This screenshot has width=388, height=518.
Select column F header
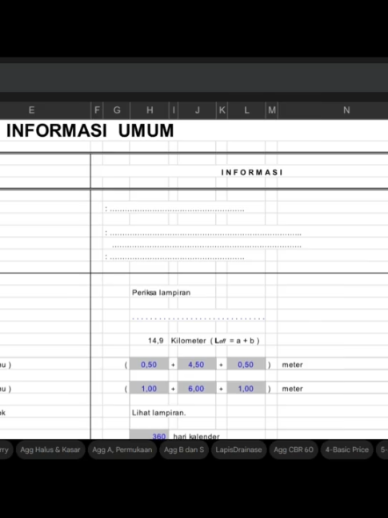click(97, 110)
